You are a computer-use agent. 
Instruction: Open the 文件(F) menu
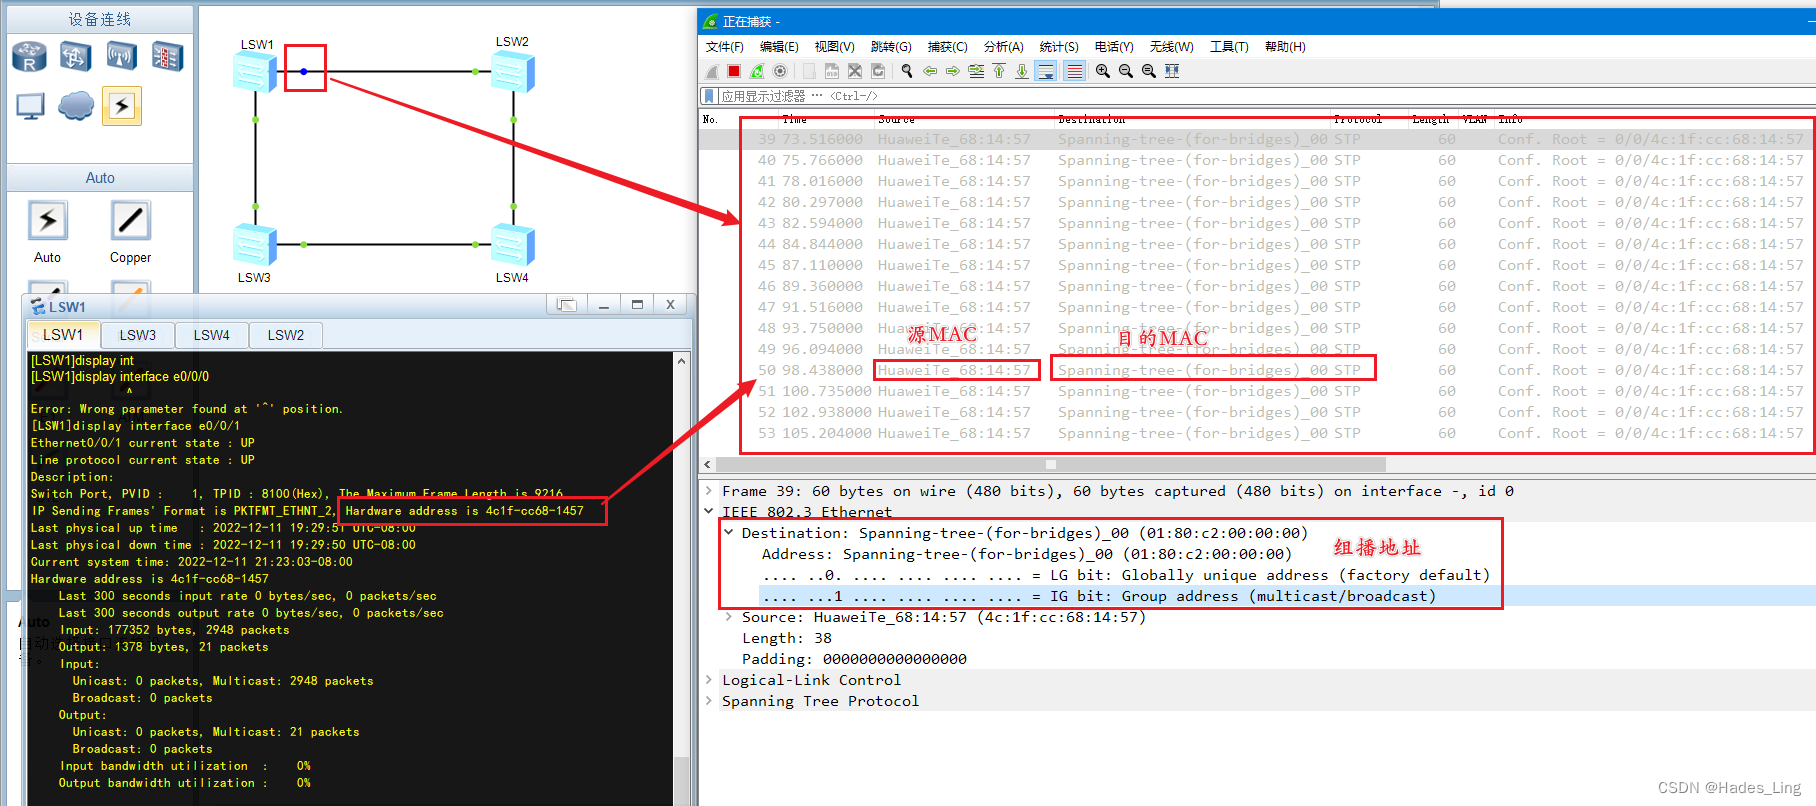coord(725,47)
